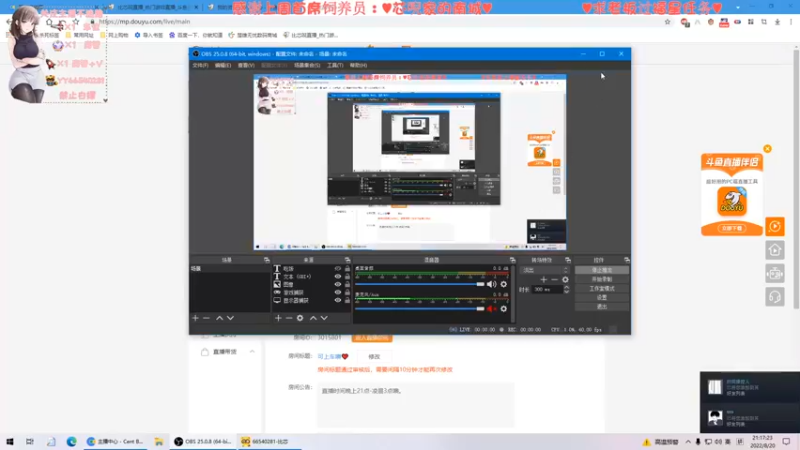The width and height of the screenshot is (800, 450).
Task: Show hidden system tray icons chevron
Action: point(688,442)
